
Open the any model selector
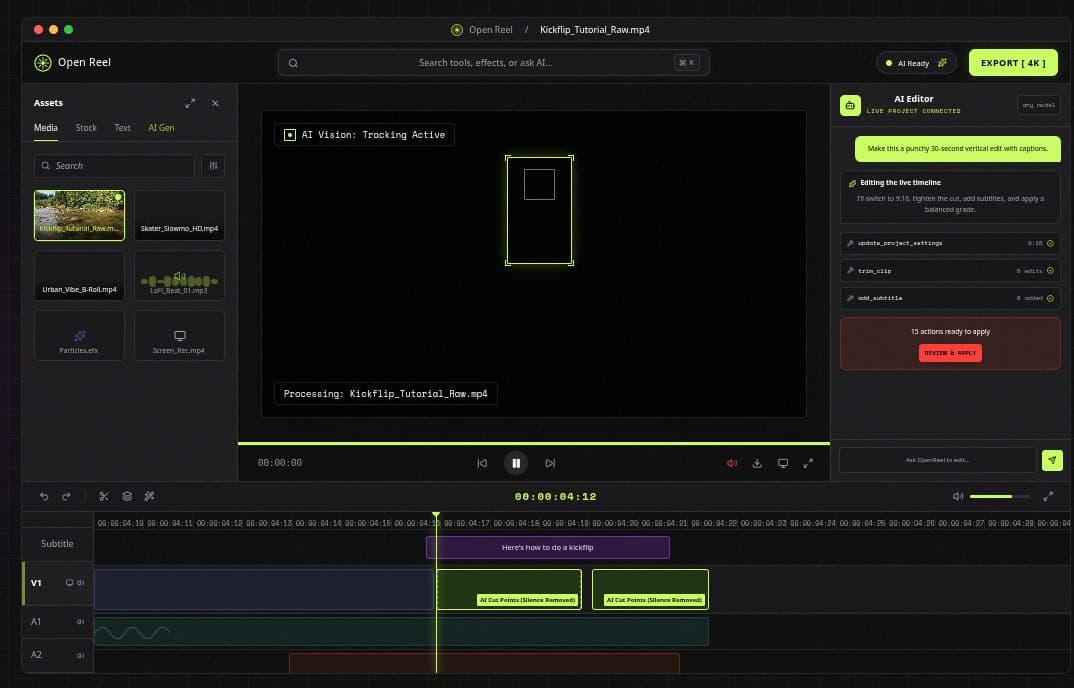(x=1038, y=105)
